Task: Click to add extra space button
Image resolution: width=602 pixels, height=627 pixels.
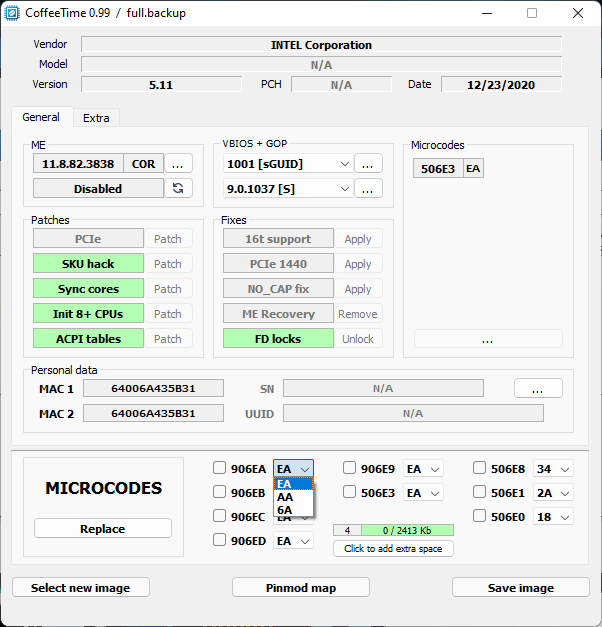Action: [393, 549]
